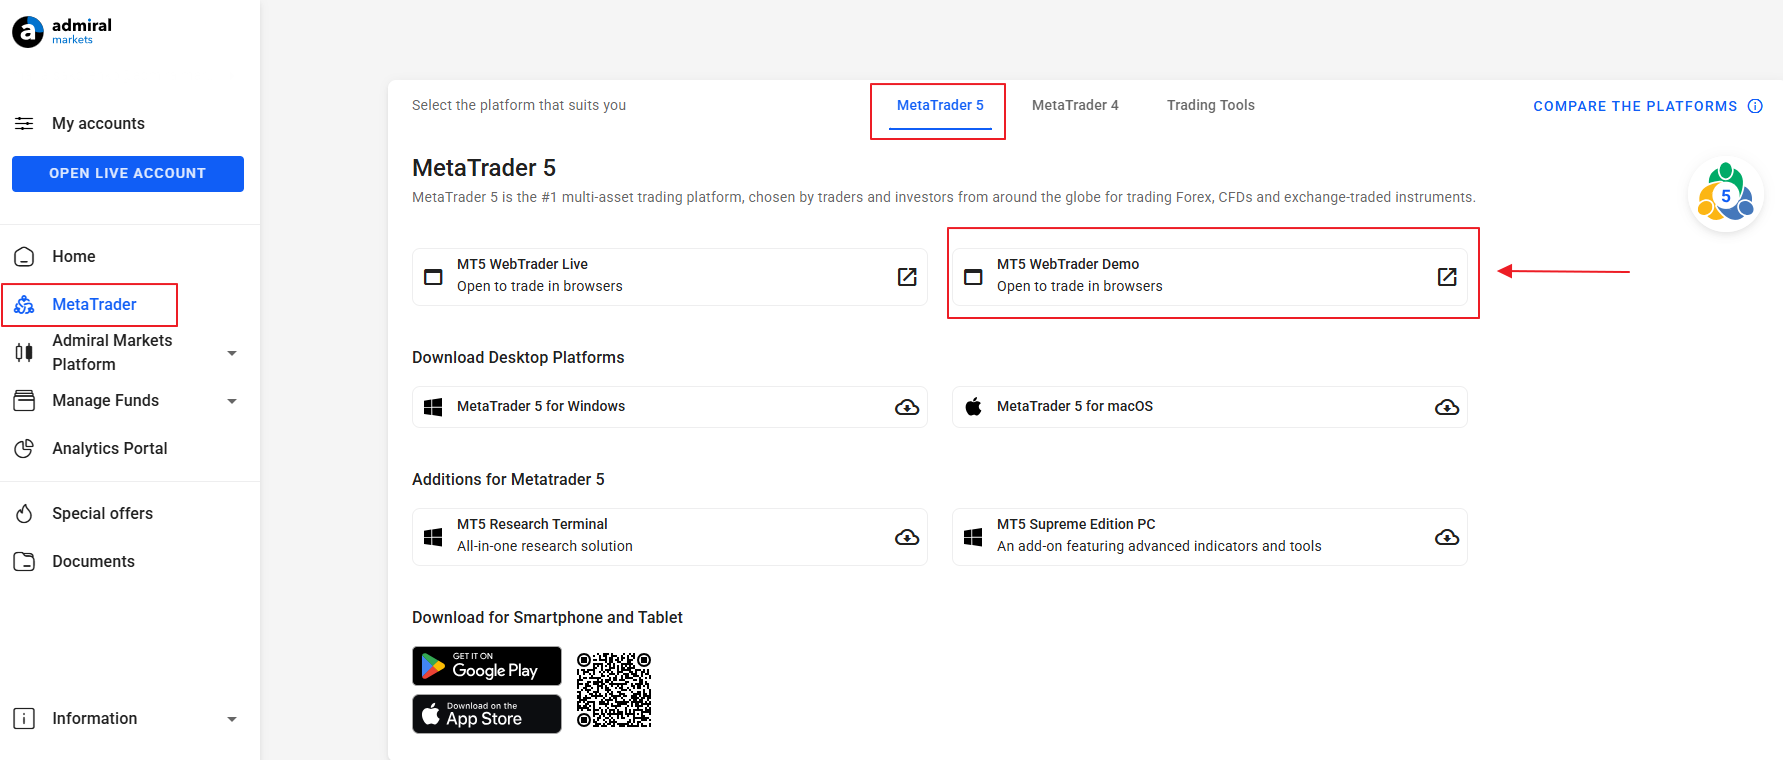This screenshot has height=760, width=1783.
Task: Download MT5 Research Terminal cloud icon
Action: pyautogui.click(x=907, y=537)
